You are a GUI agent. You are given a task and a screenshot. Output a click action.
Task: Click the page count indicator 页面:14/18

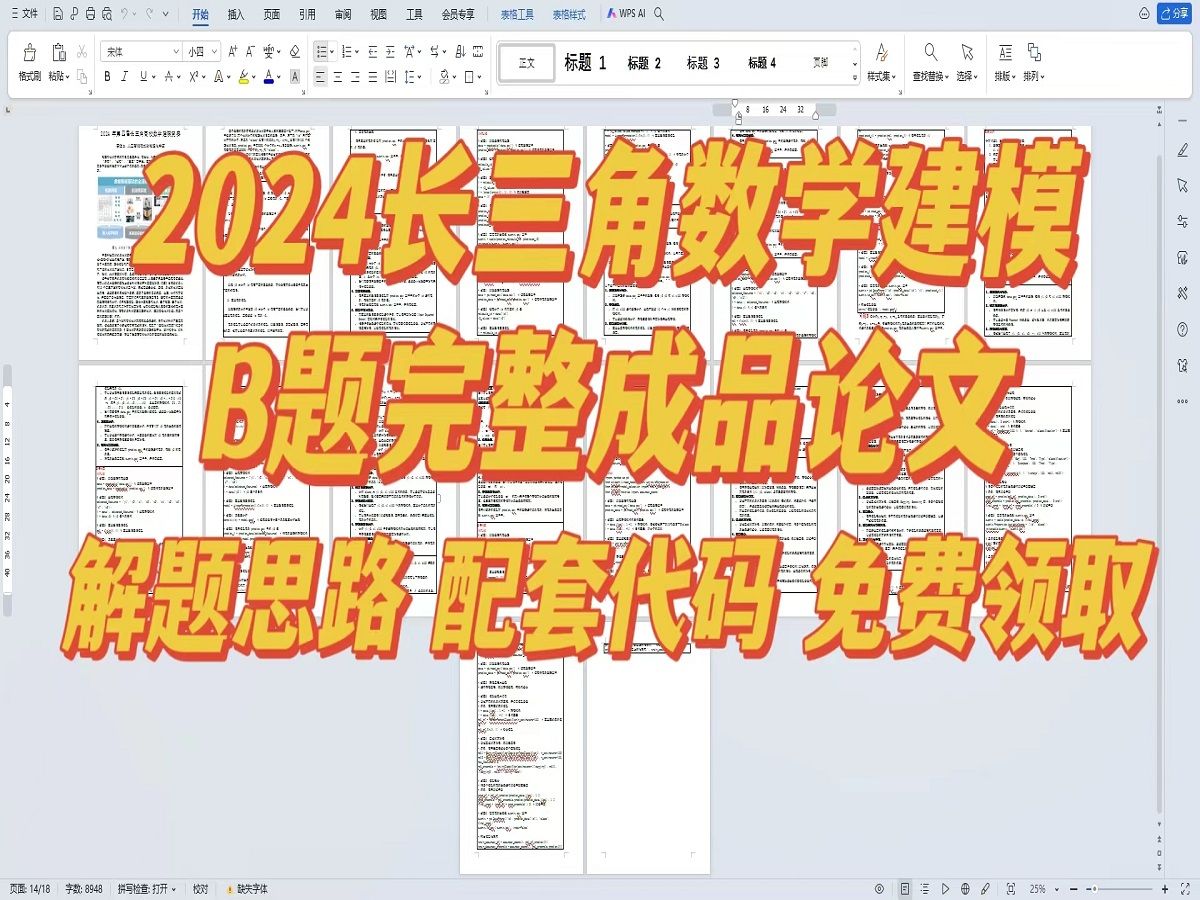pos(30,887)
